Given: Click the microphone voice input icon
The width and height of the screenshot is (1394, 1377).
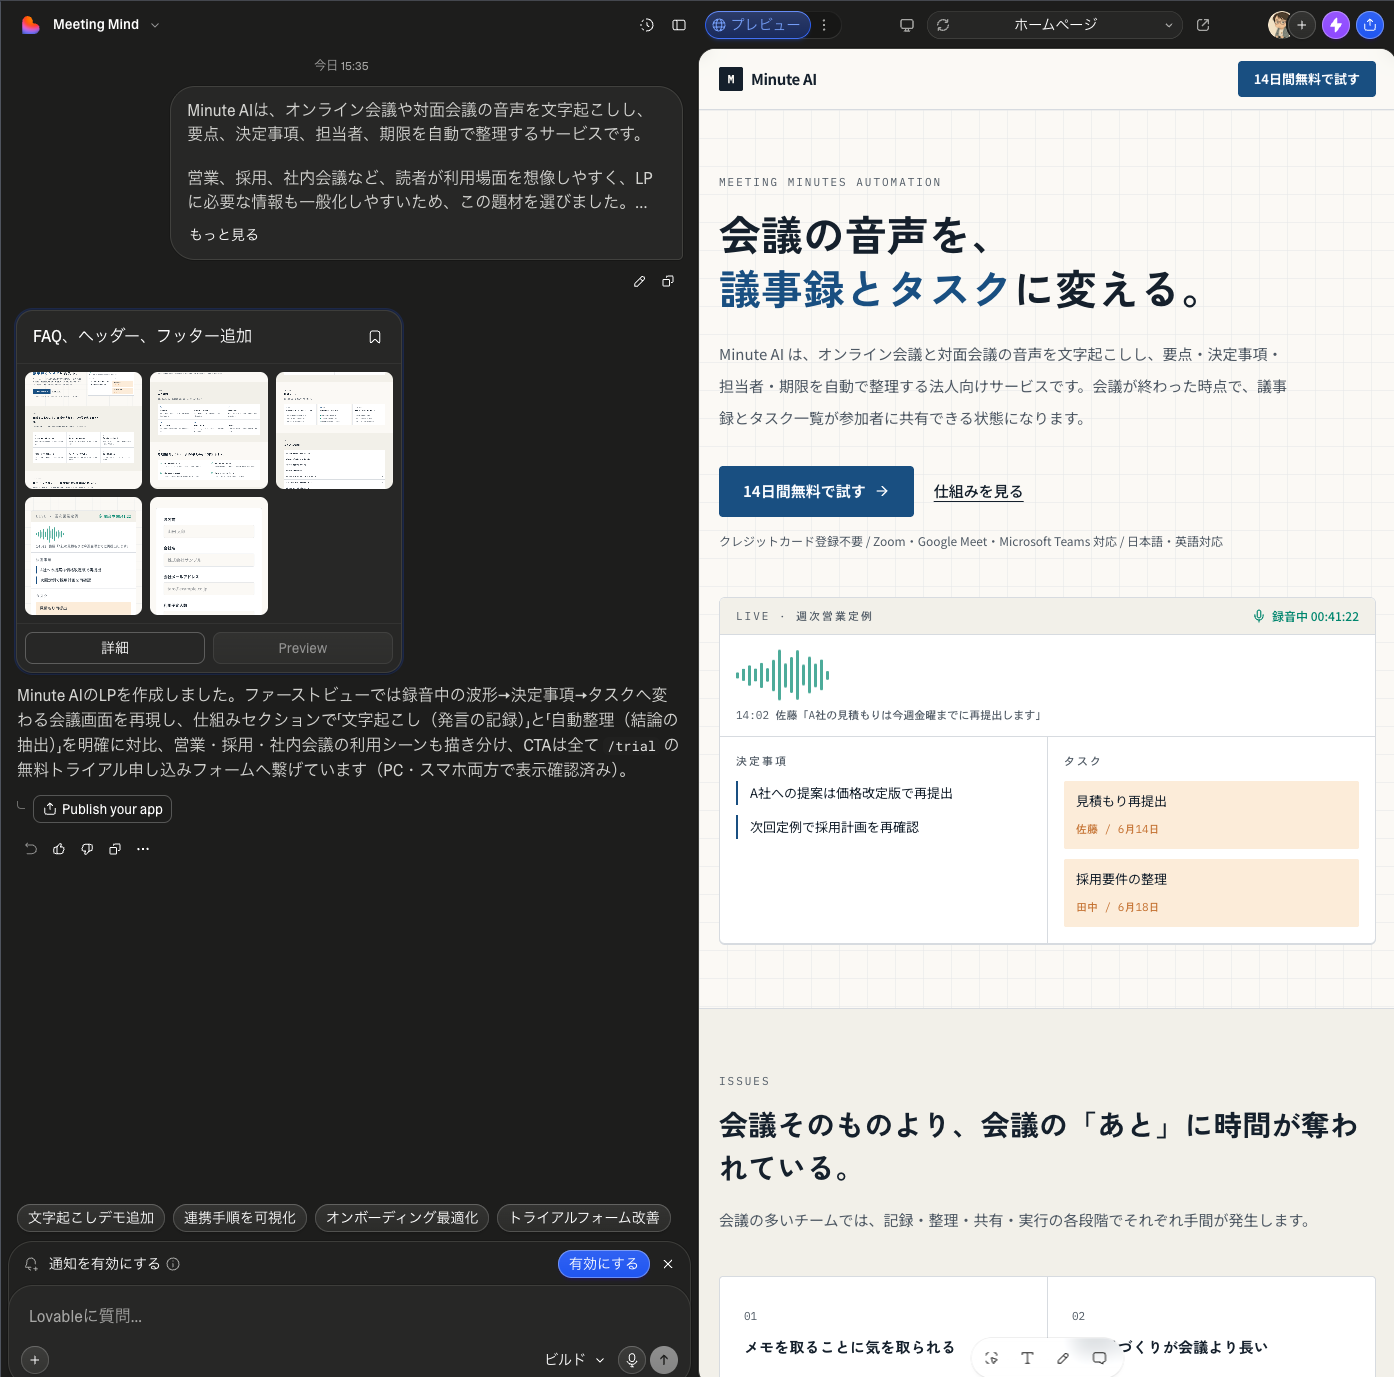Looking at the screenshot, I should pyautogui.click(x=631, y=1359).
